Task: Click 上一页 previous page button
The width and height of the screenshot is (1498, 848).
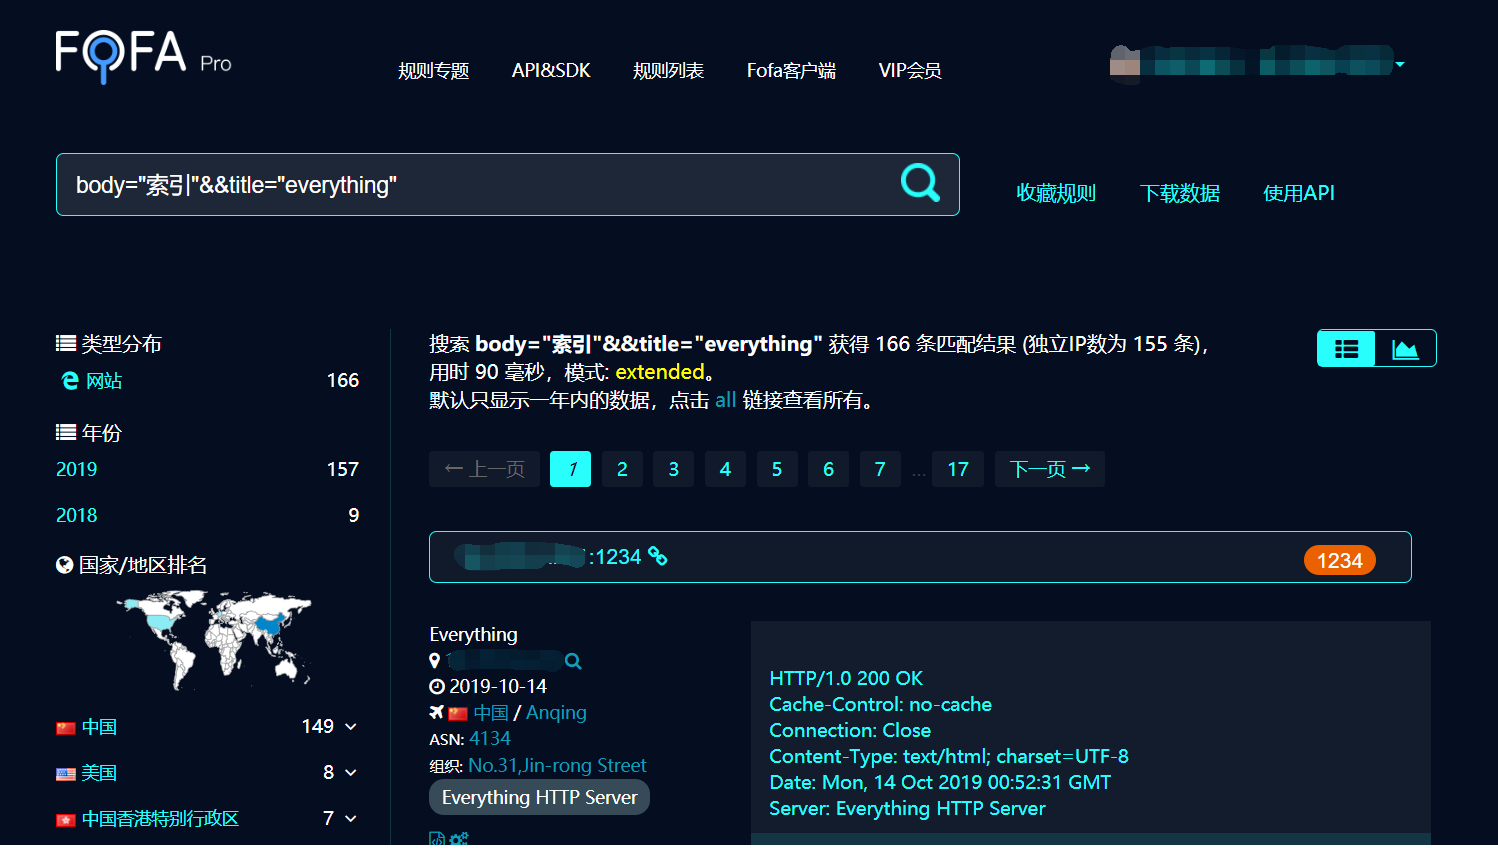Action: tap(485, 469)
